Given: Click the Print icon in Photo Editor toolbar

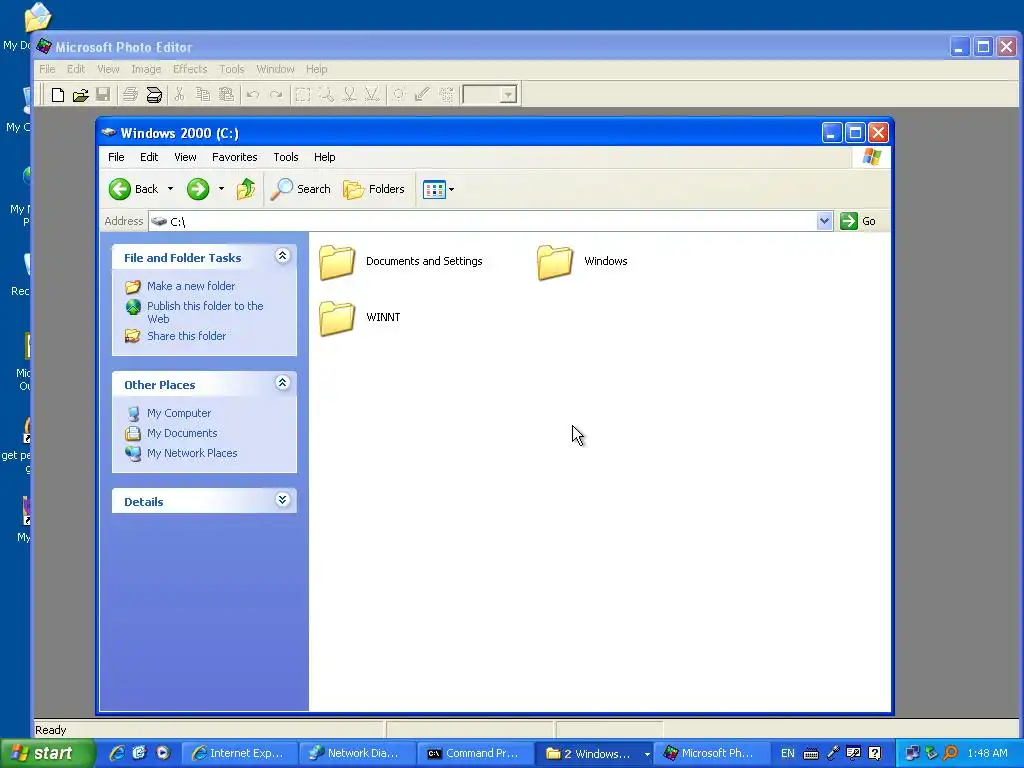Looking at the screenshot, I should (x=131, y=95).
